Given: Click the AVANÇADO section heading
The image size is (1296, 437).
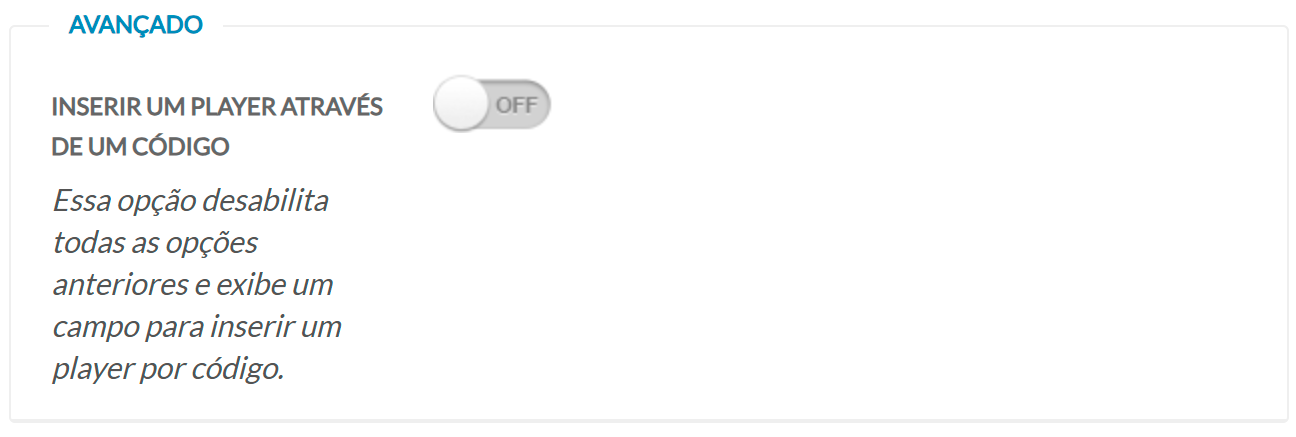Looking at the screenshot, I should click(x=136, y=25).
